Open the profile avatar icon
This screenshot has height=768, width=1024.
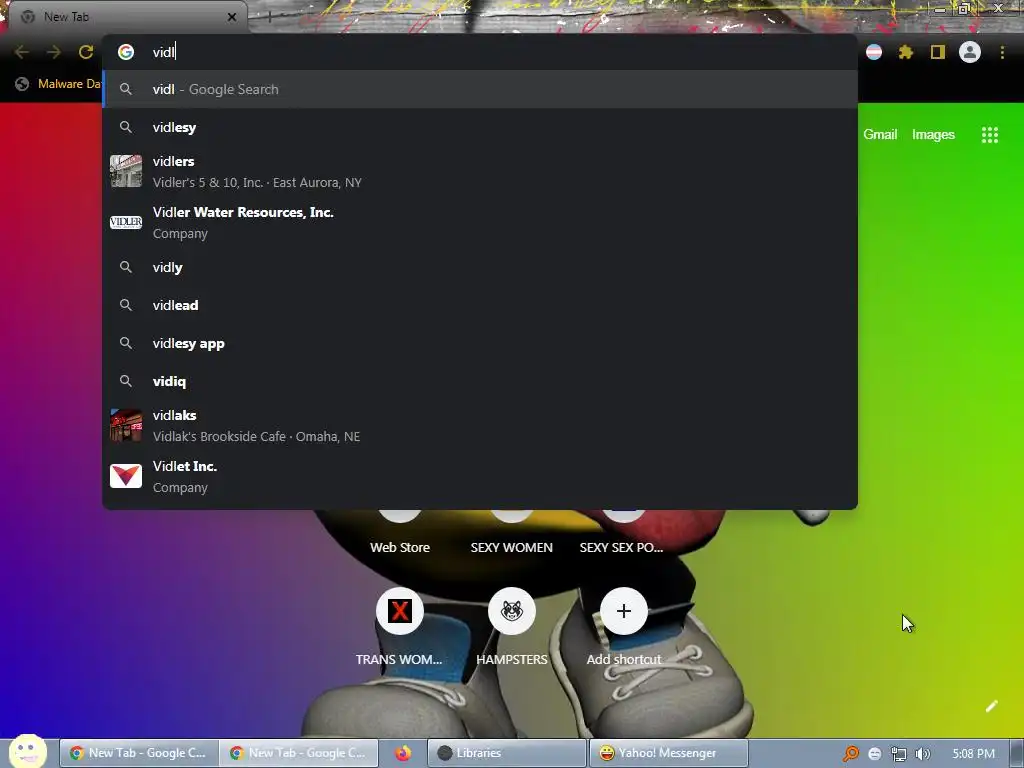970,52
